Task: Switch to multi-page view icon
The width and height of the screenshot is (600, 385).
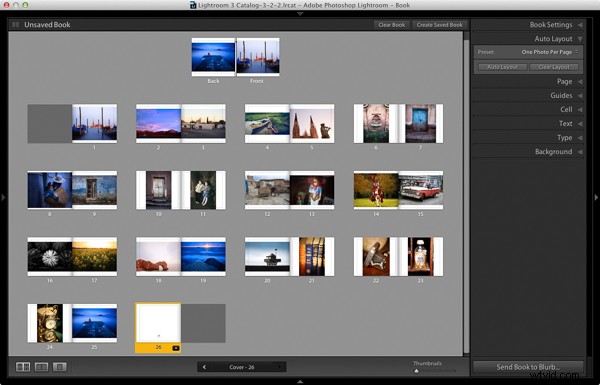Action: click(x=23, y=367)
